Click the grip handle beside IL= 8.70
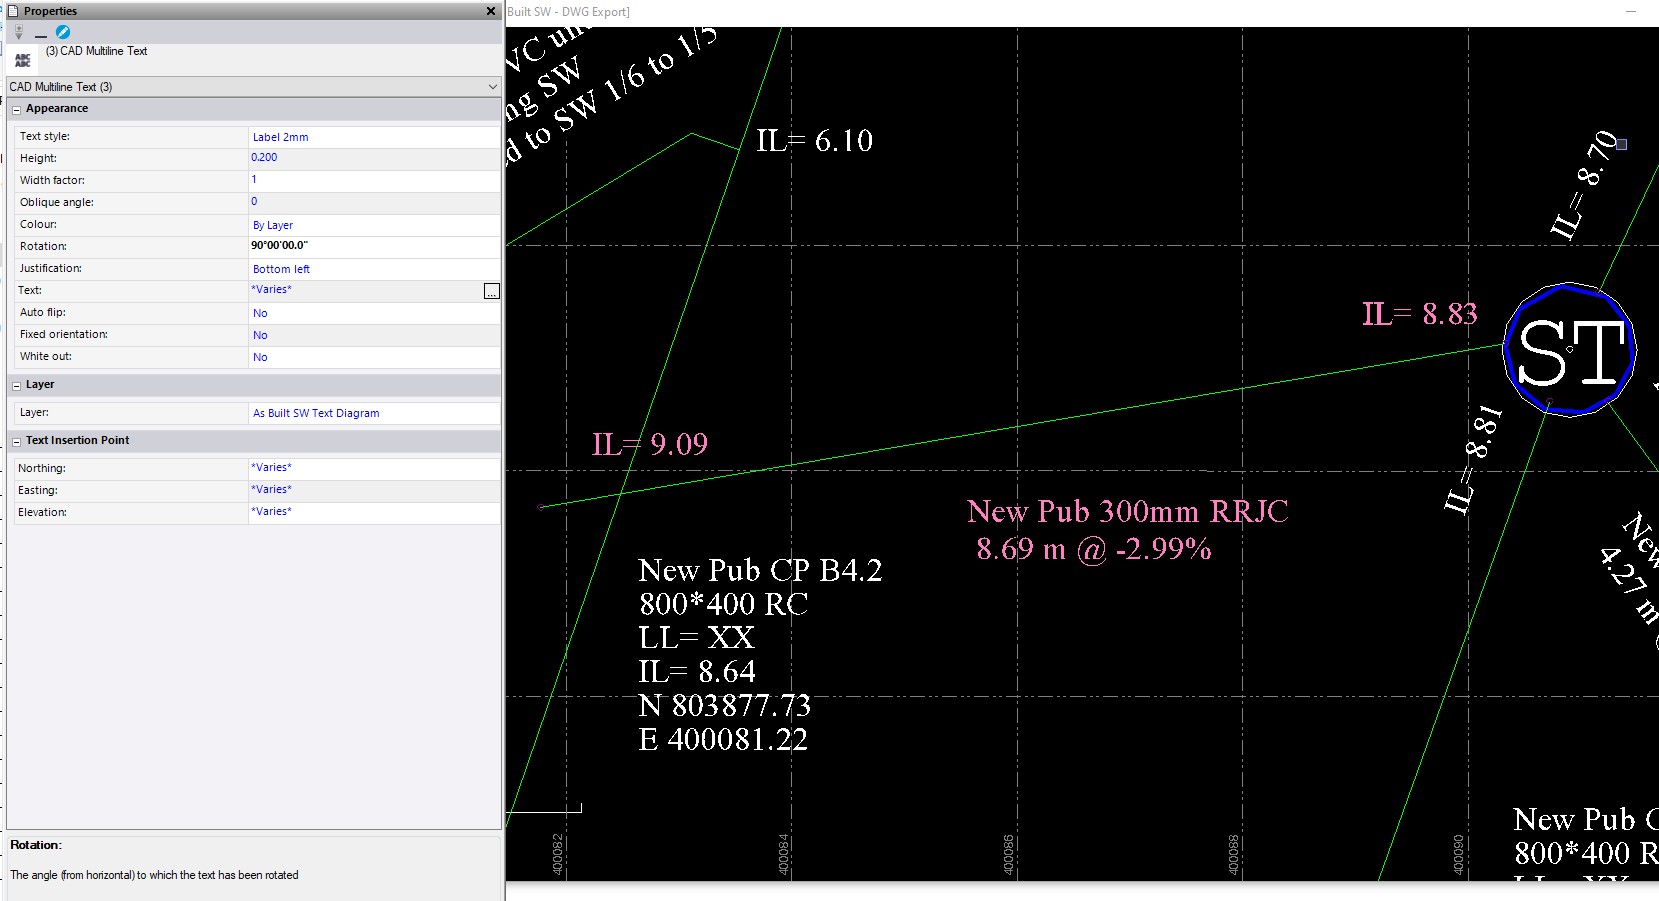This screenshot has height=901, width=1659. coord(1622,145)
